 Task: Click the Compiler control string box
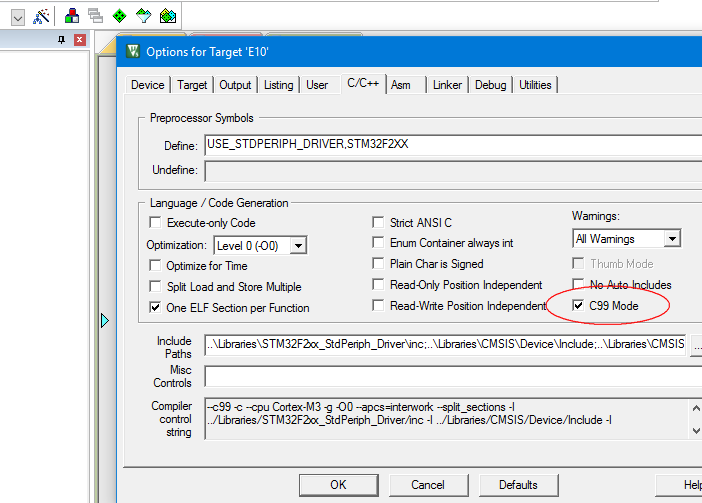[447, 419]
